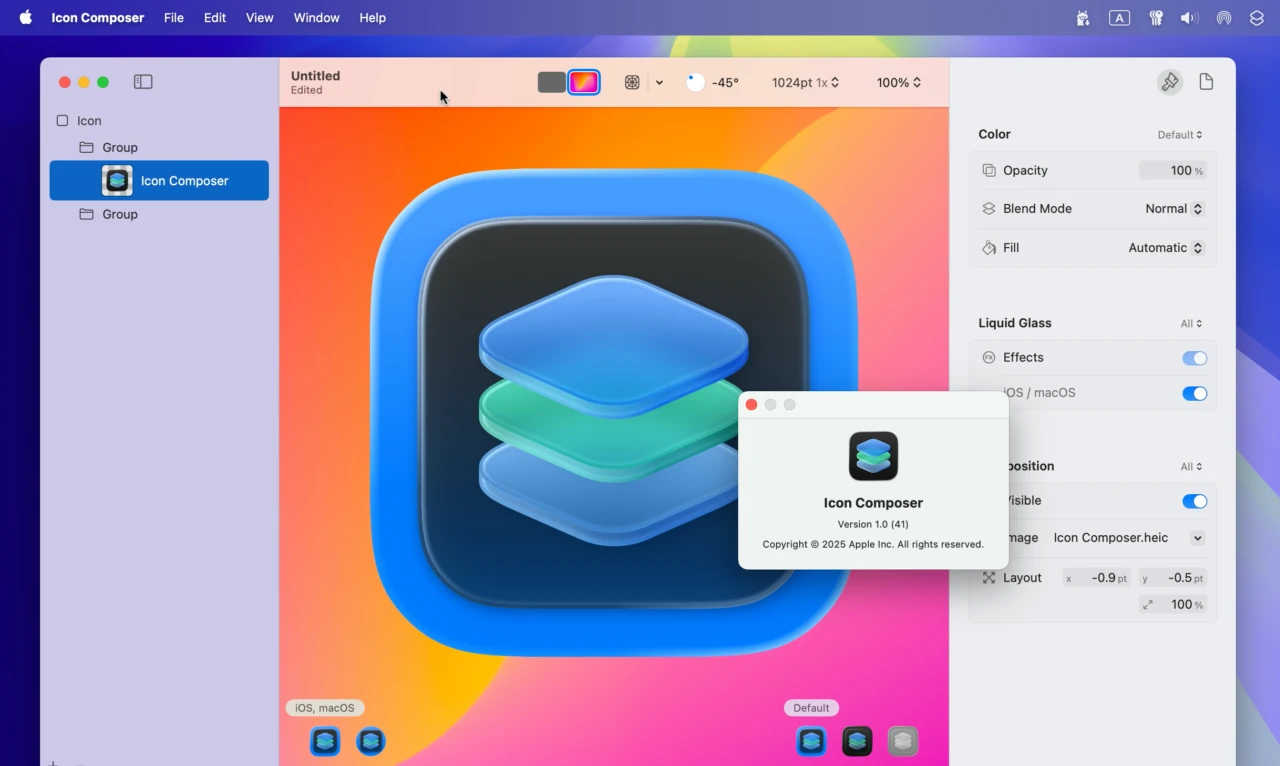Open the Window menu

316,17
